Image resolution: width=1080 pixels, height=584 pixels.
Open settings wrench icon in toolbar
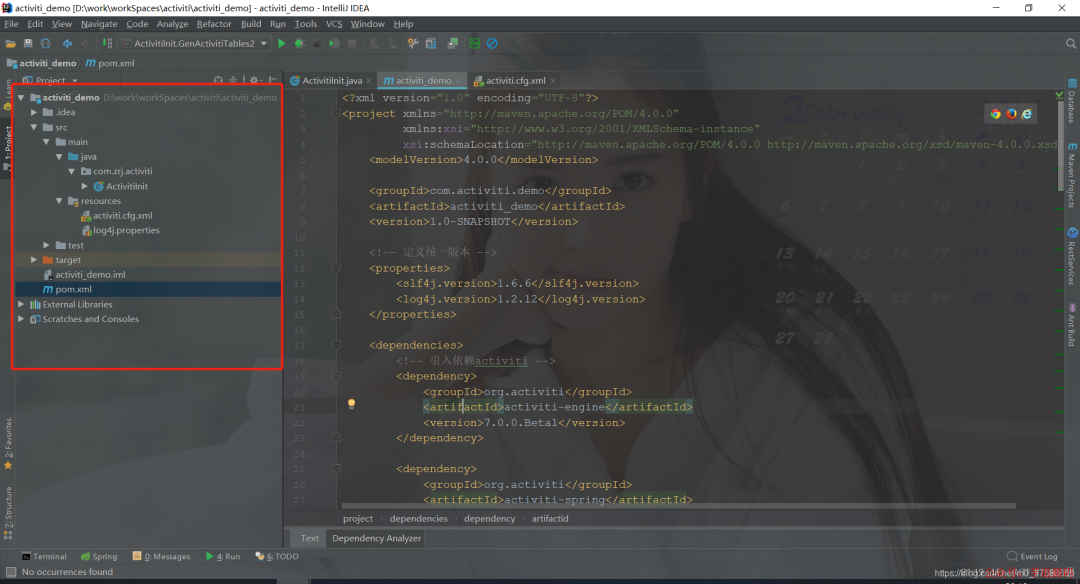point(413,43)
